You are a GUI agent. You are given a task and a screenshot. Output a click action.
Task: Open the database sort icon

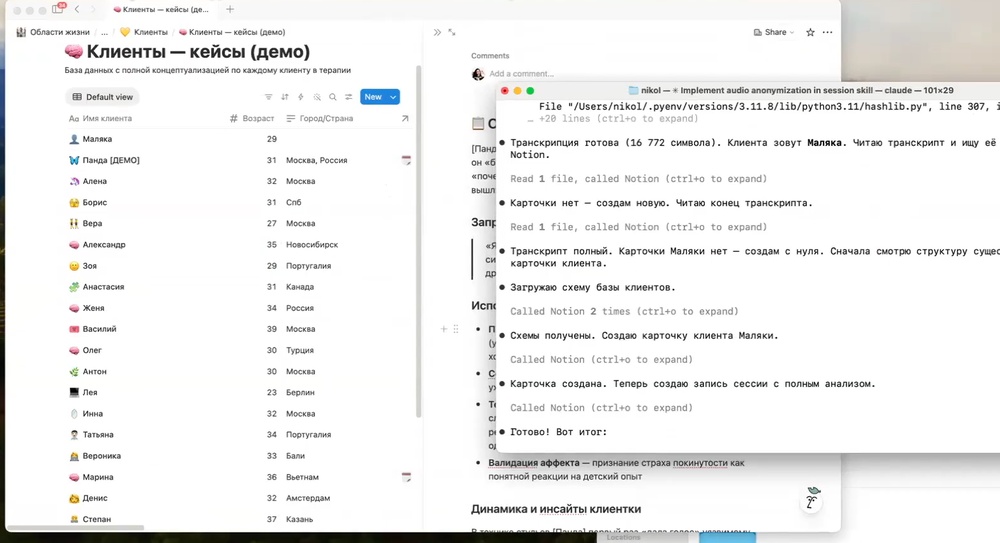coord(284,97)
